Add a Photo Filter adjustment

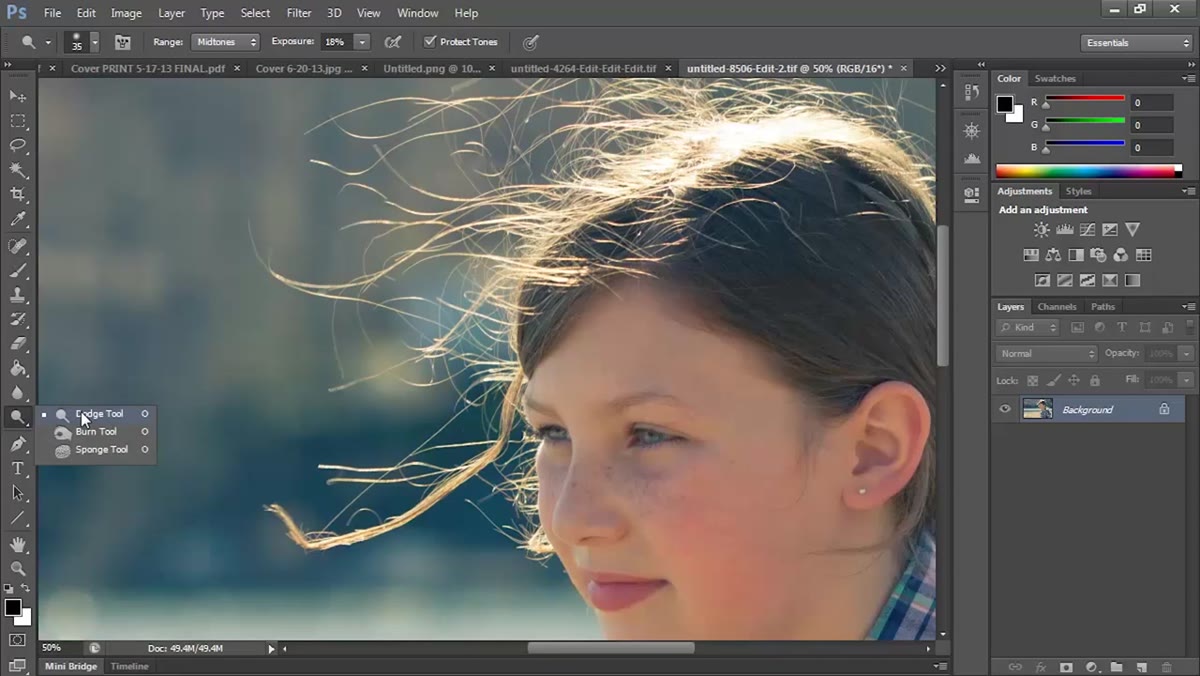pyautogui.click(x=1098, y=255)
